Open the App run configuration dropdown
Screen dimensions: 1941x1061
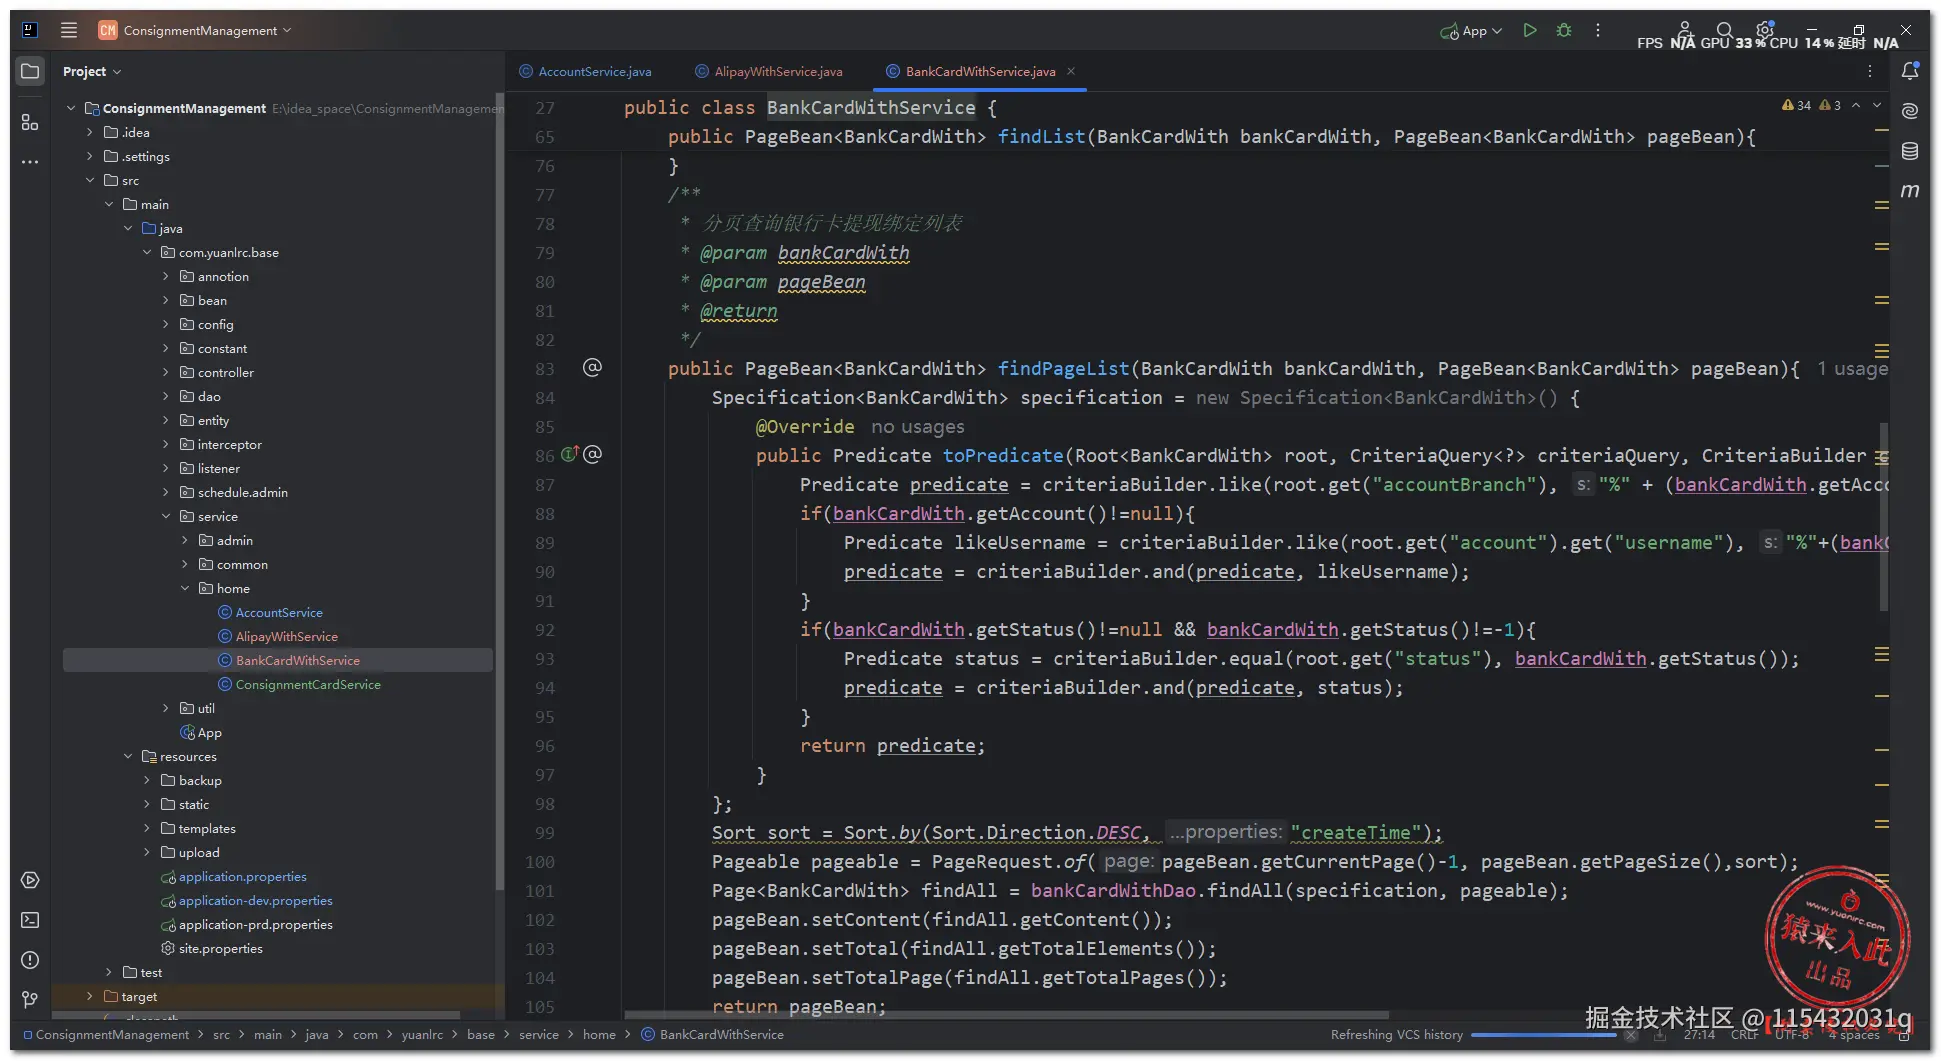pyautogui.click(x=1471, y=30)
